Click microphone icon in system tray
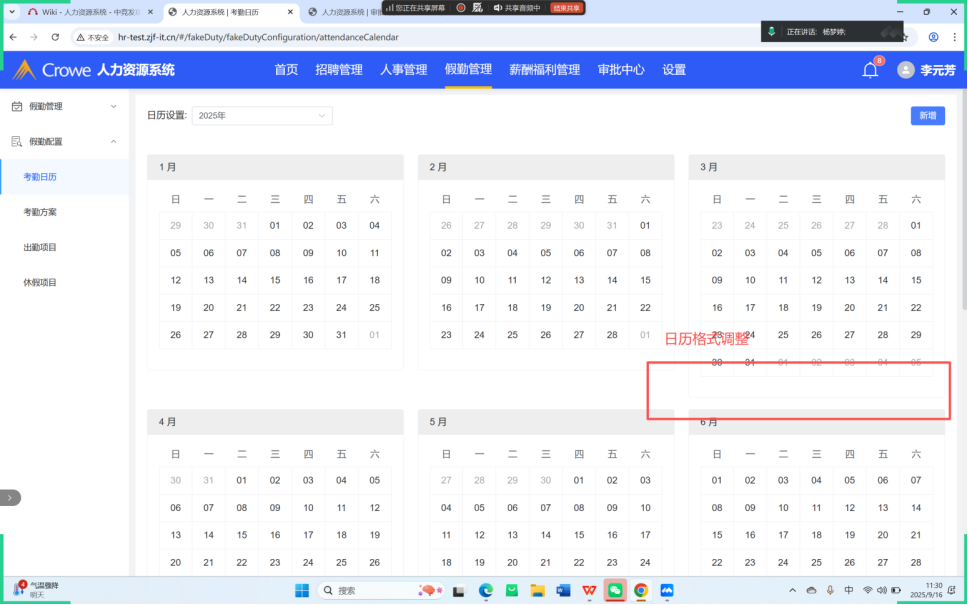 coord(830,591)
